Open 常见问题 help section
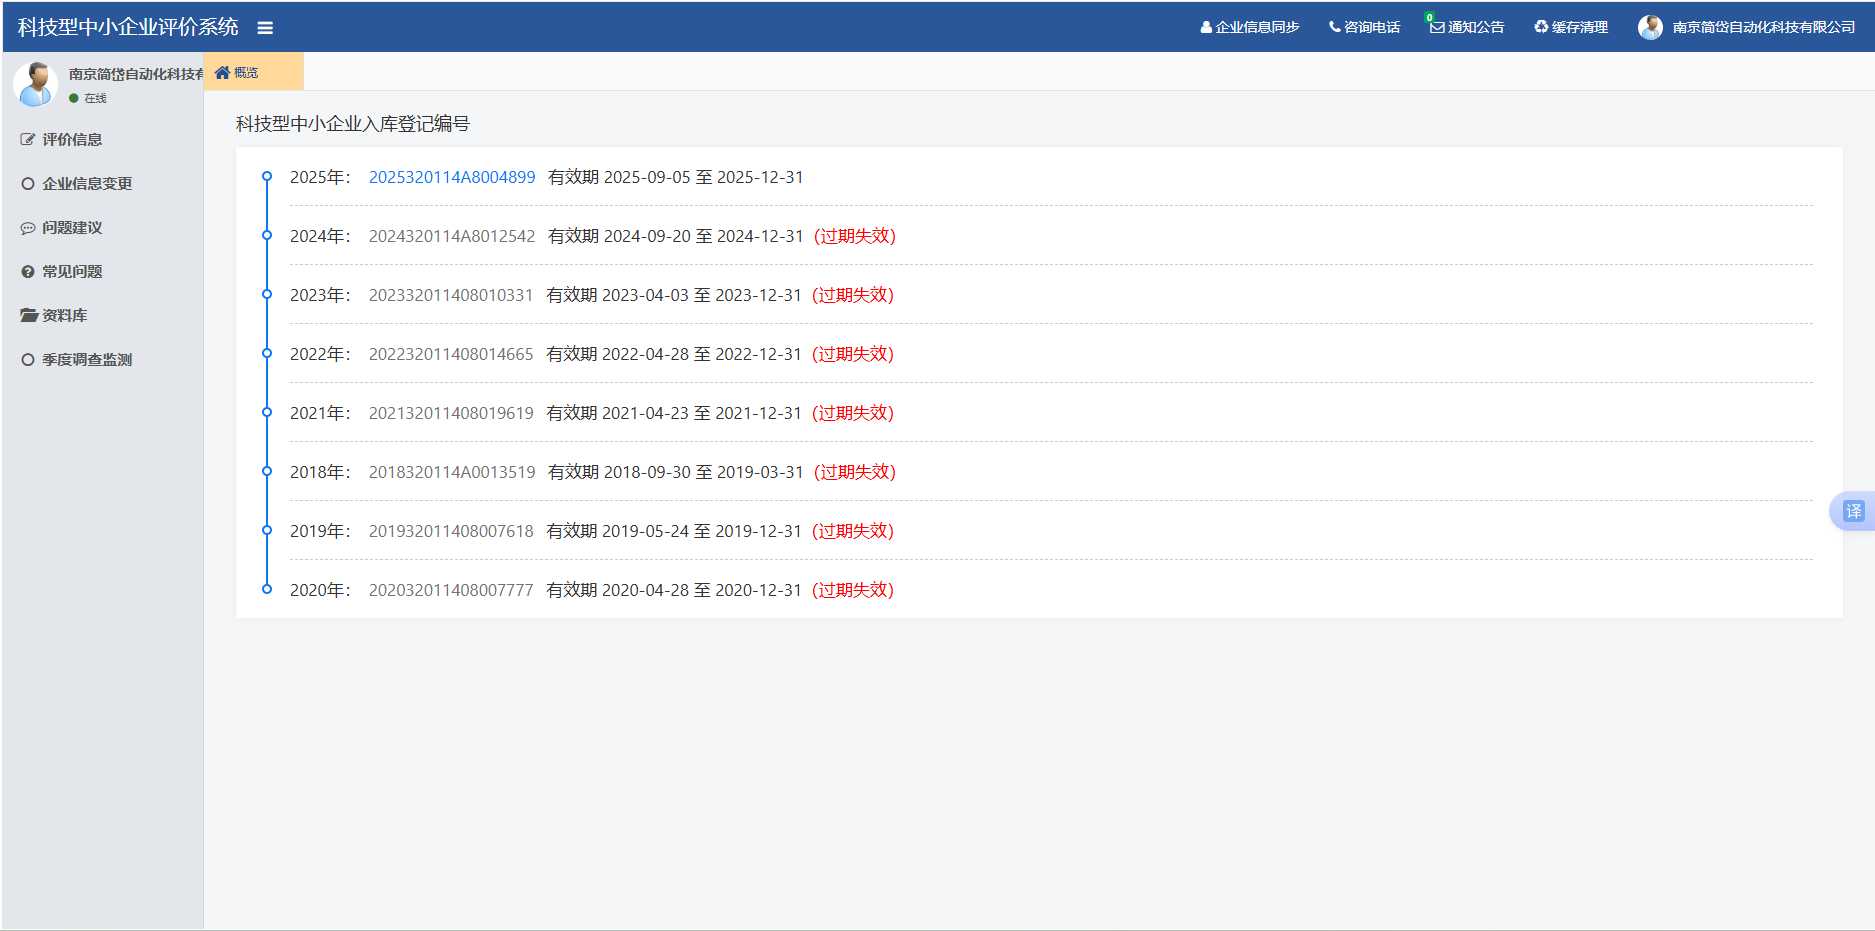This screenshot has height=931, width=1875. click(x=72, y=272)
